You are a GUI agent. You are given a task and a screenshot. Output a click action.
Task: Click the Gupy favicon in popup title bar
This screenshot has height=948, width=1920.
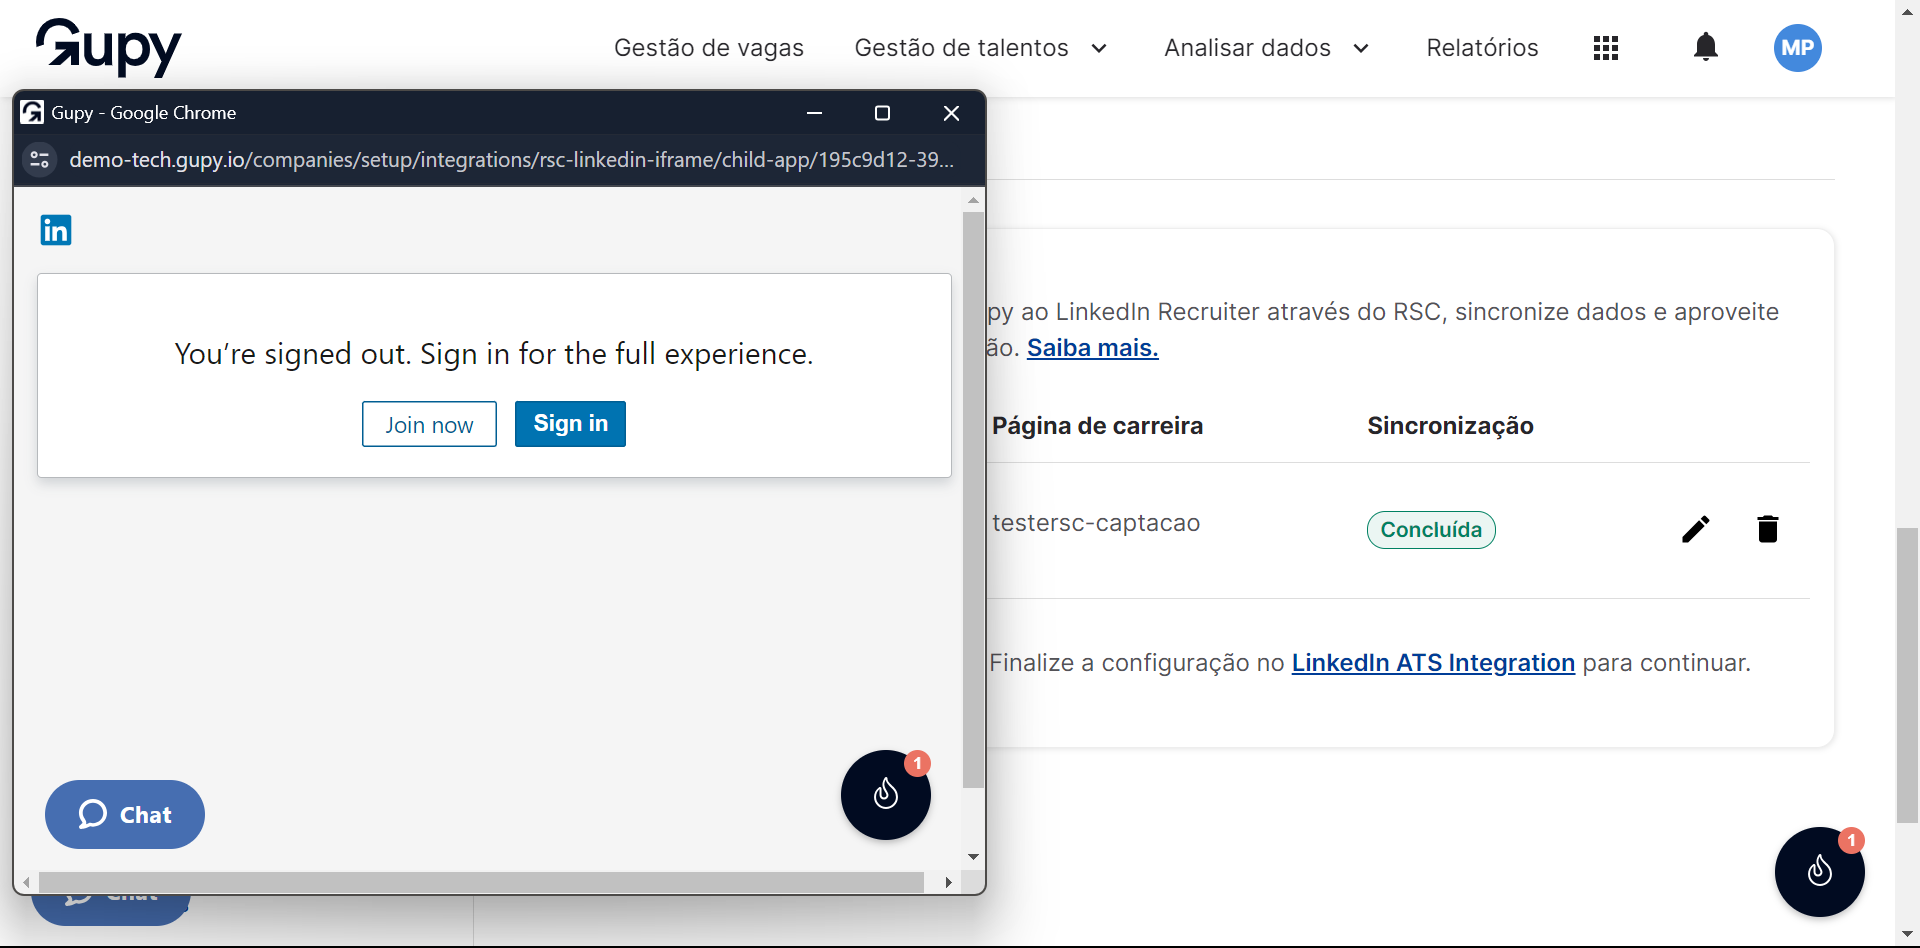32,112
